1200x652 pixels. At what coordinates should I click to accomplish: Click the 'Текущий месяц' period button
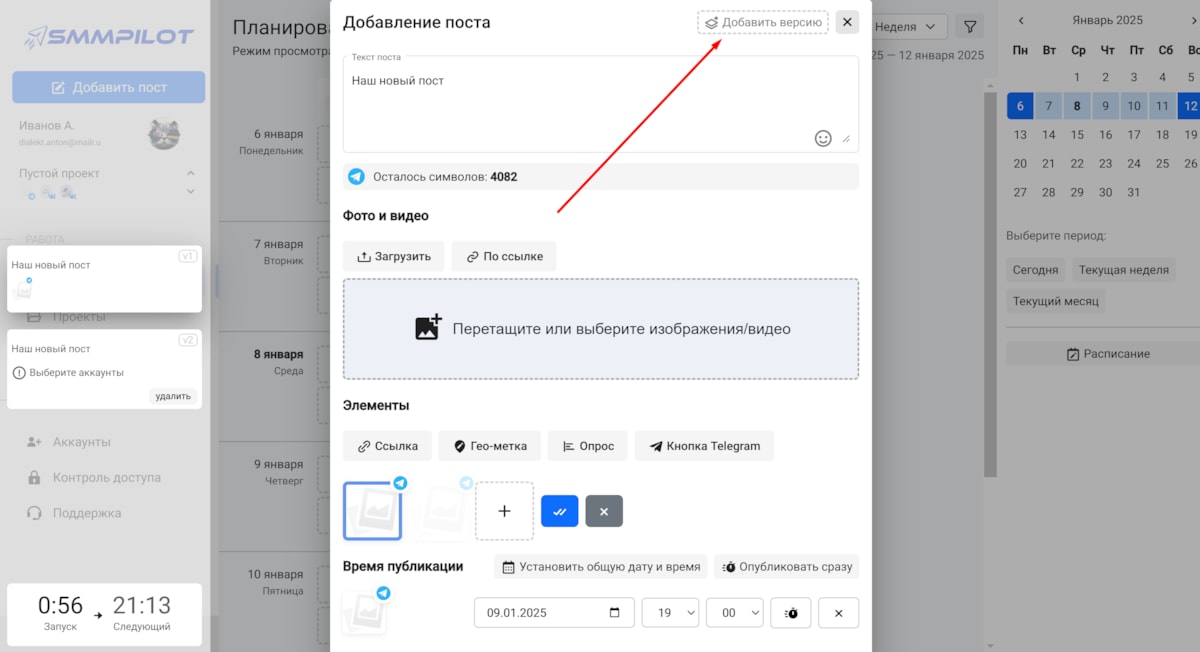pos(1055,301)
